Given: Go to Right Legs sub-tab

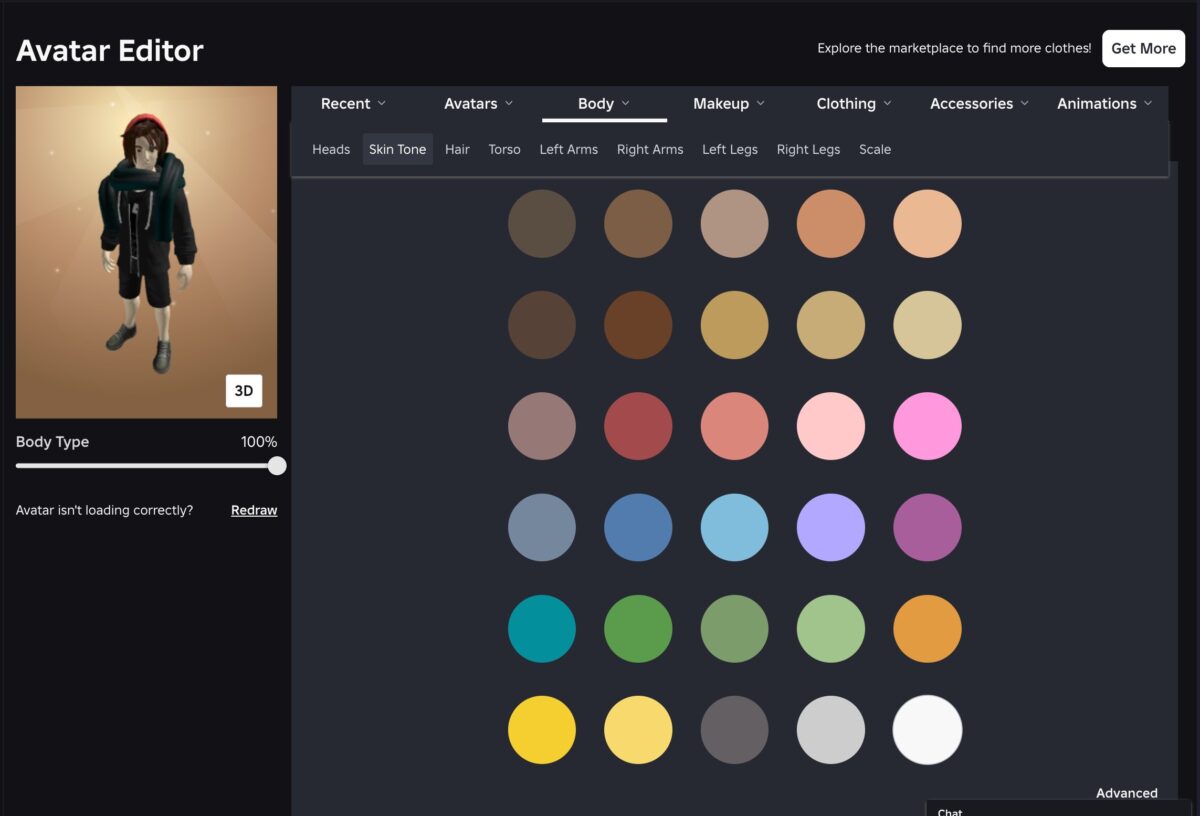Looking at the screenshot, I should (808, 149).
